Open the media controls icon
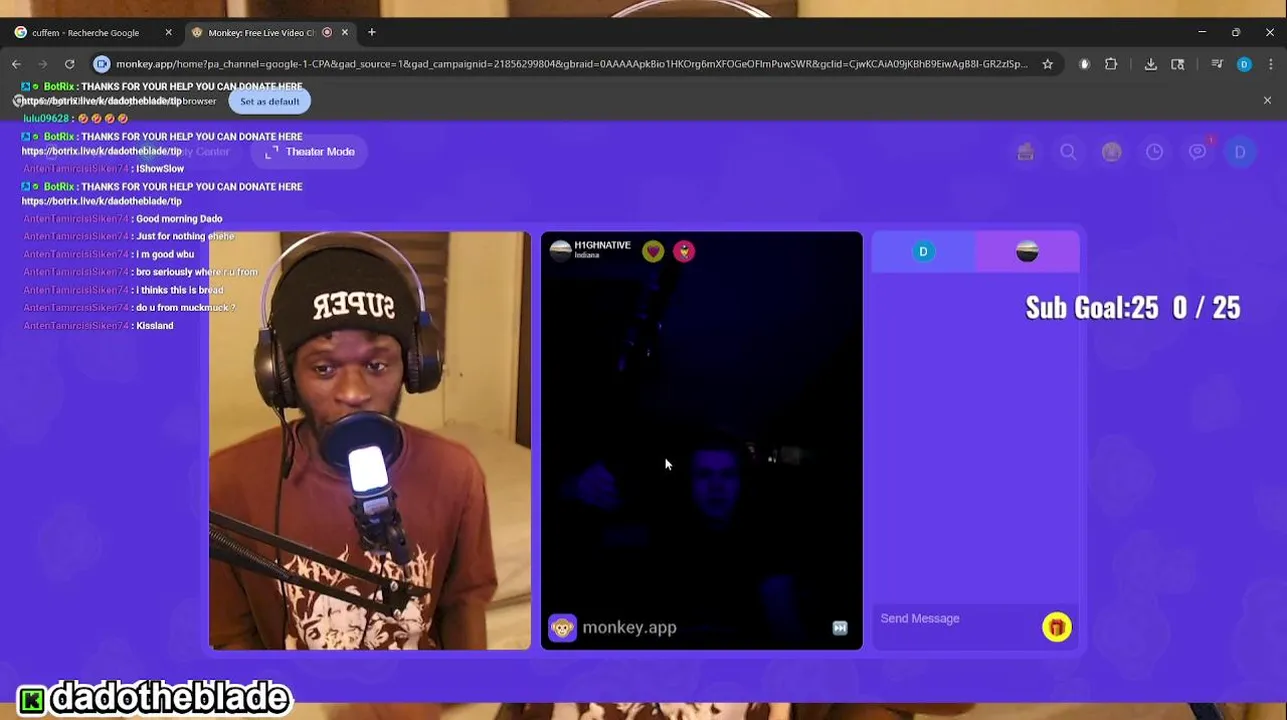 point(1217,64)
